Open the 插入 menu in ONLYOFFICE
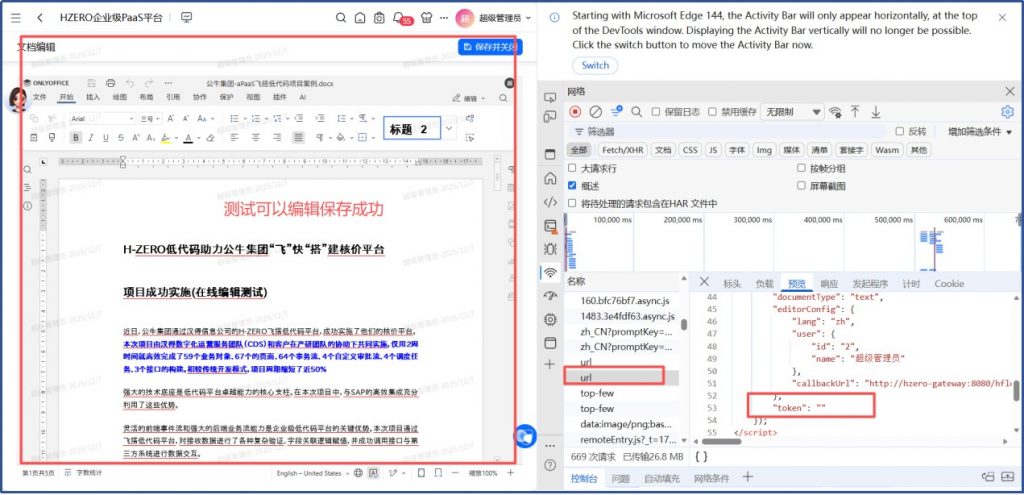The height and width of the screenshot is (495, 1024). pyautogui.click(x=93, y=97)
